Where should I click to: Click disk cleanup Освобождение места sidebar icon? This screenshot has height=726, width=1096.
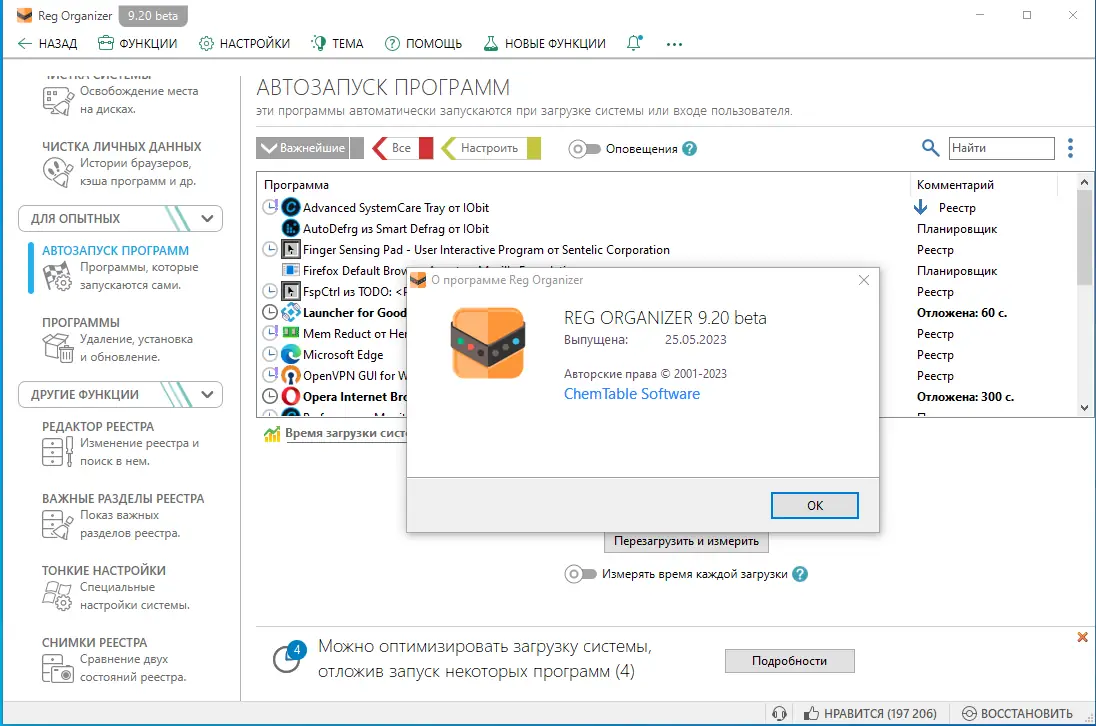[x=57, y=100]
